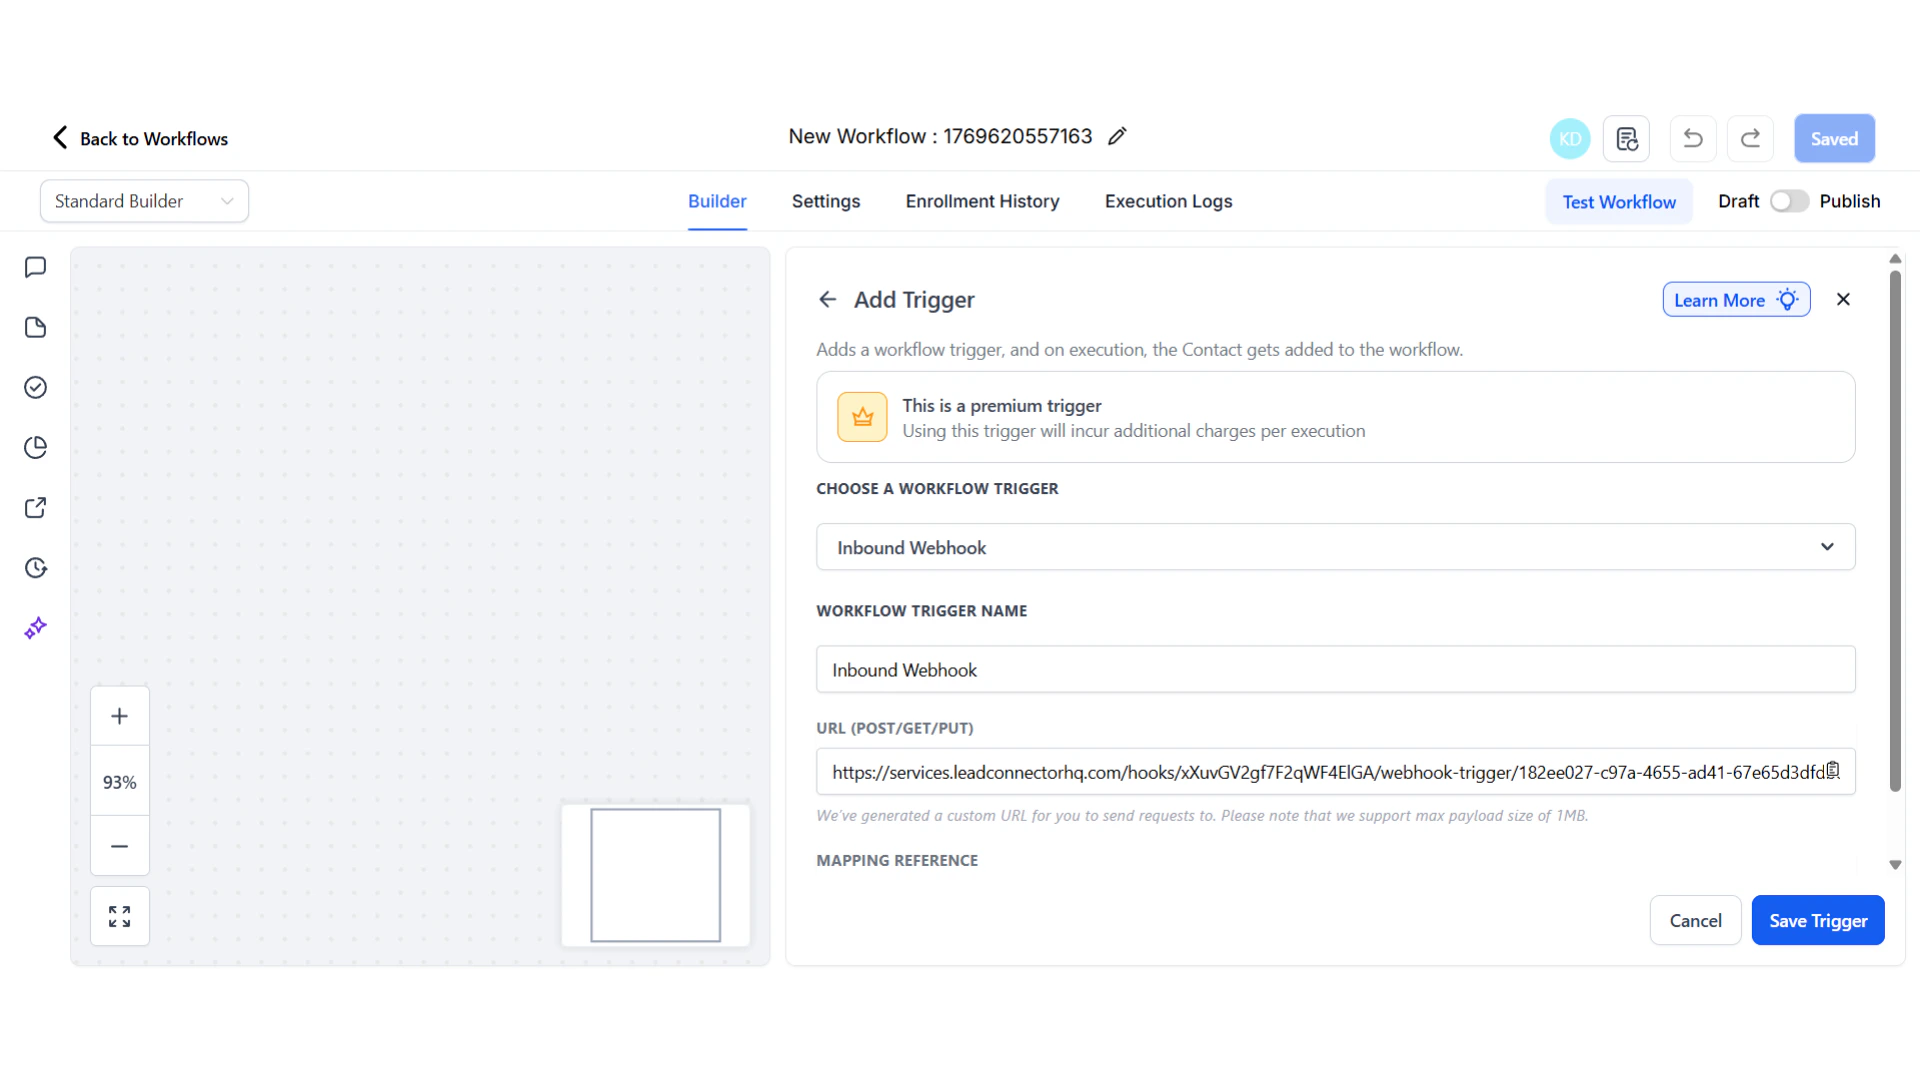Screen dimensions: 1920x1080
Task: Activate the purple AI sparkles tool
Action: point(35,628)
